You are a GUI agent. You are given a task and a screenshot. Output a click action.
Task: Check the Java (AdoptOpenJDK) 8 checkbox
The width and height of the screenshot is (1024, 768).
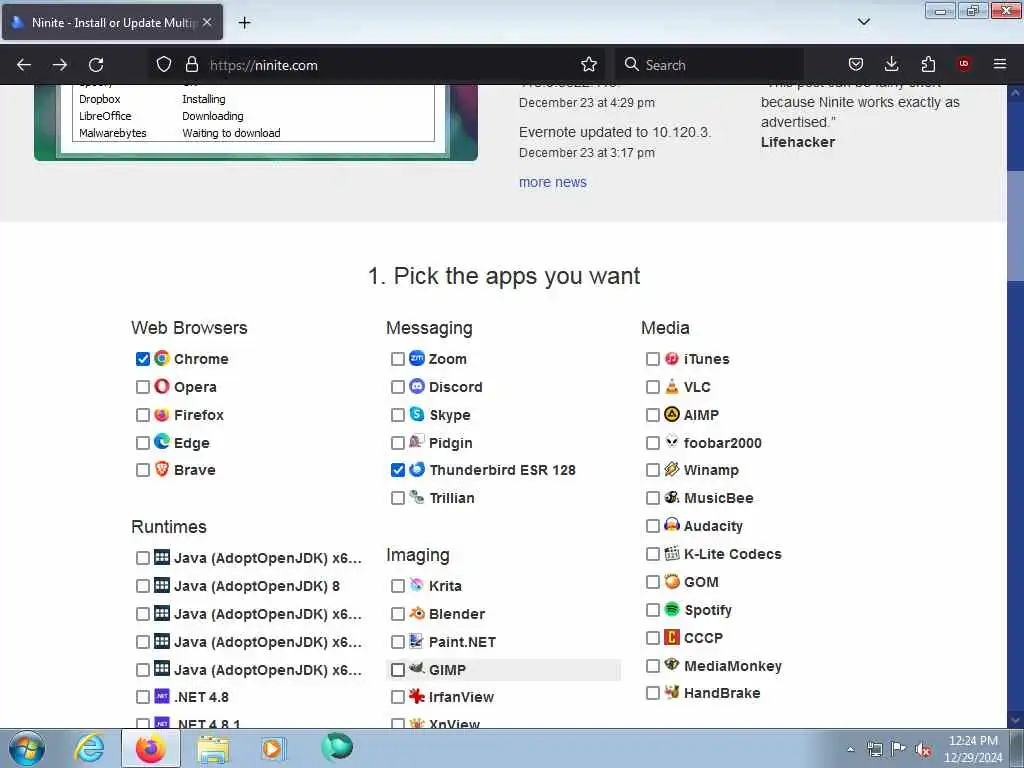(x=142, y=586)
